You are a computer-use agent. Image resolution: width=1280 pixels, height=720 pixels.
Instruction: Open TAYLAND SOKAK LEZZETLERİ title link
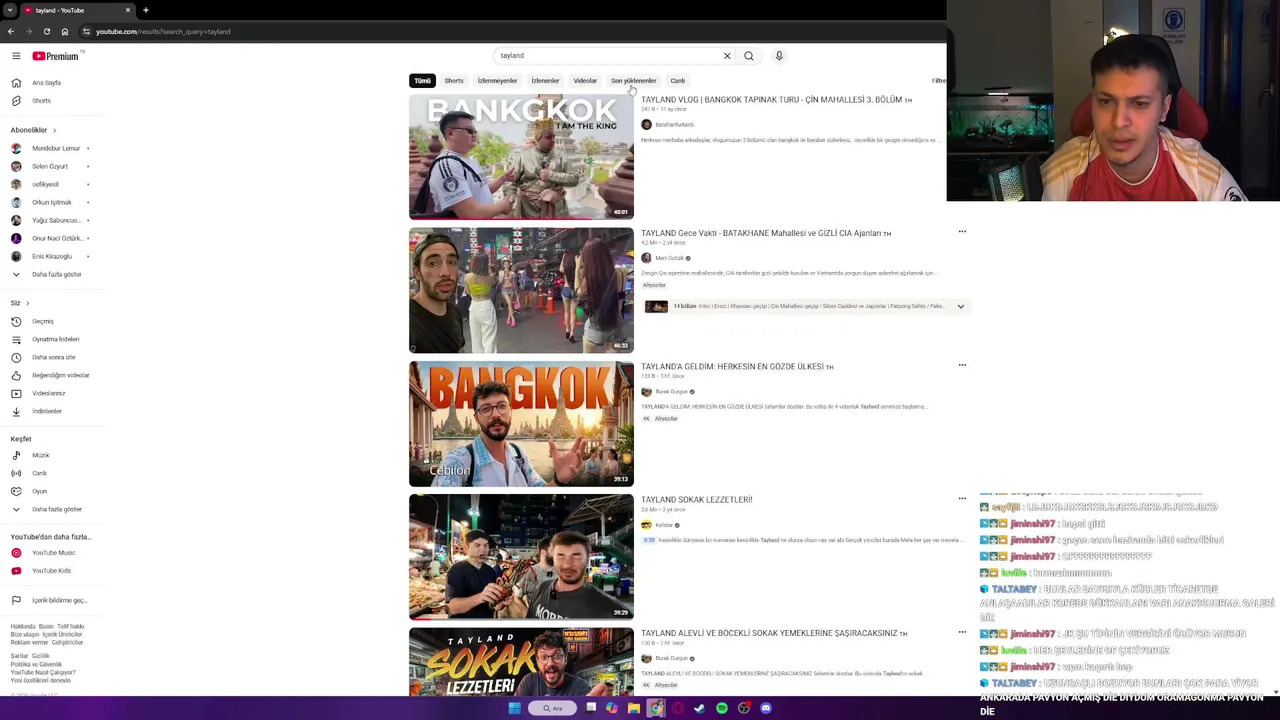click(696, 500)
